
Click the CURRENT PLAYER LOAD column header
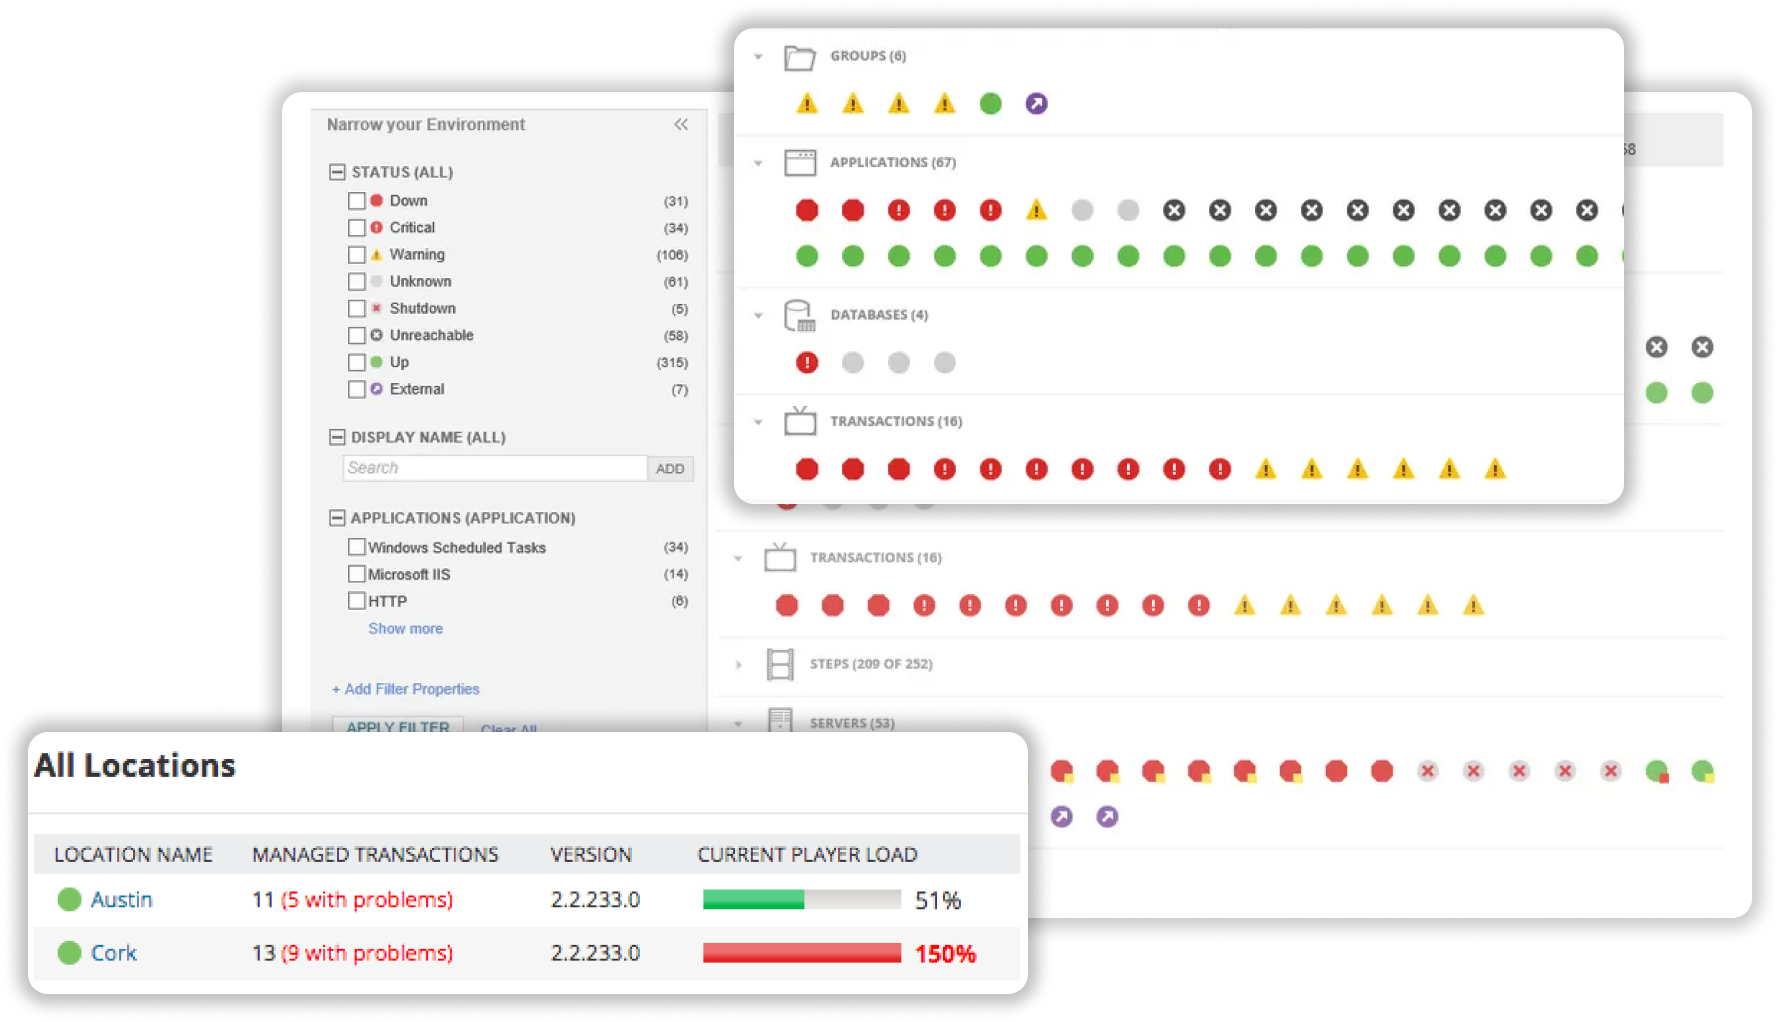(x=807, y=855)
